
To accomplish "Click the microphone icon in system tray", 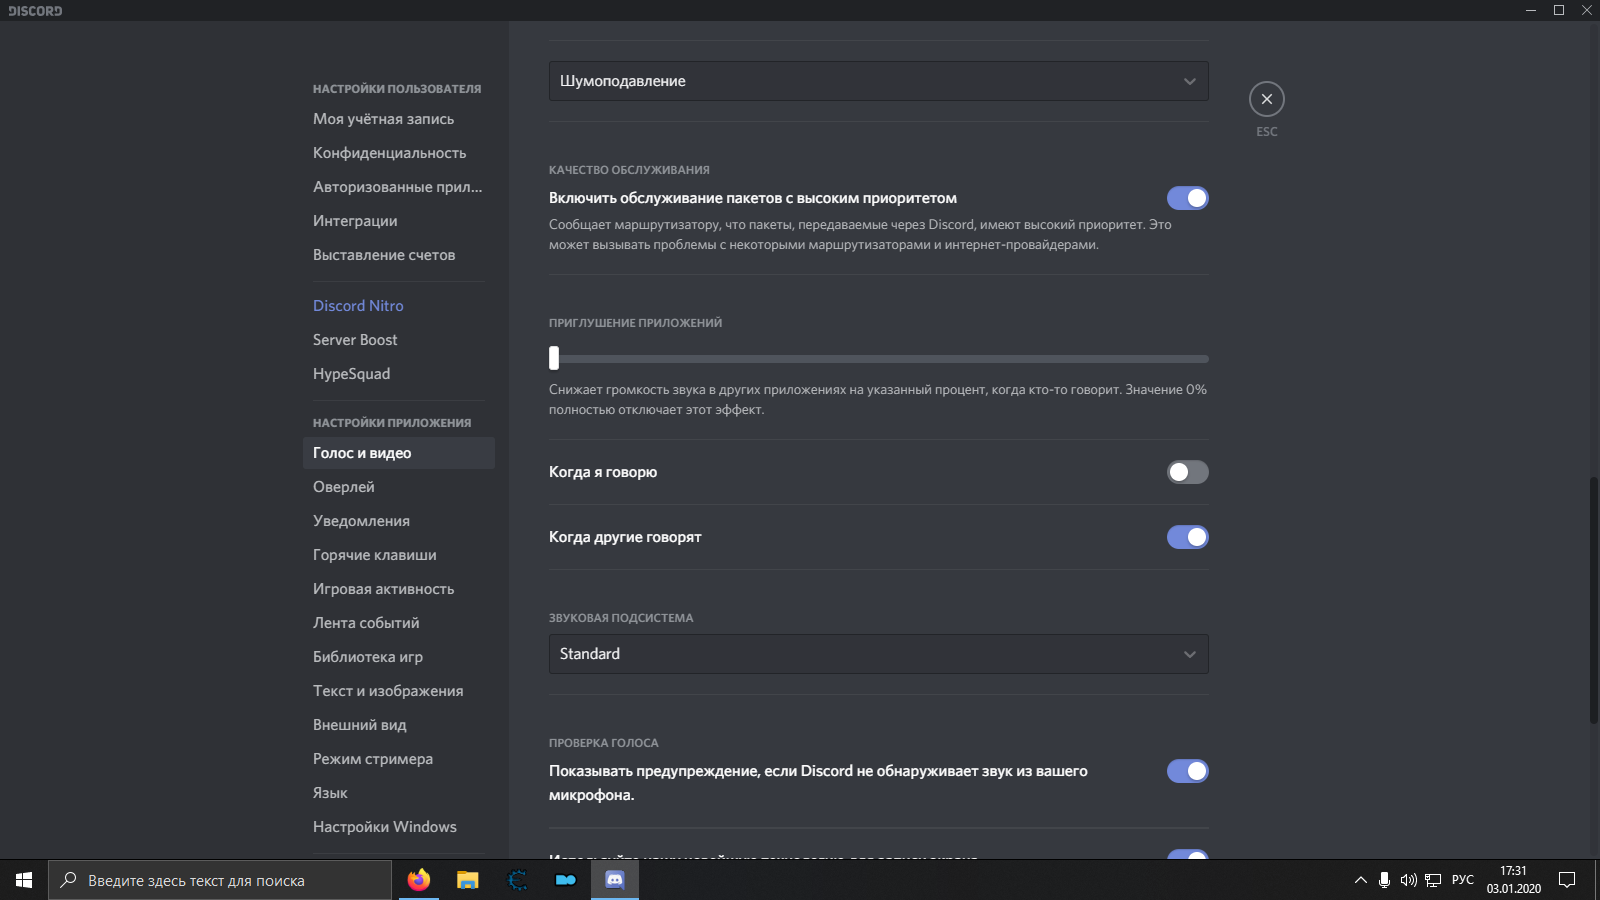I will tap(1384, 880).
